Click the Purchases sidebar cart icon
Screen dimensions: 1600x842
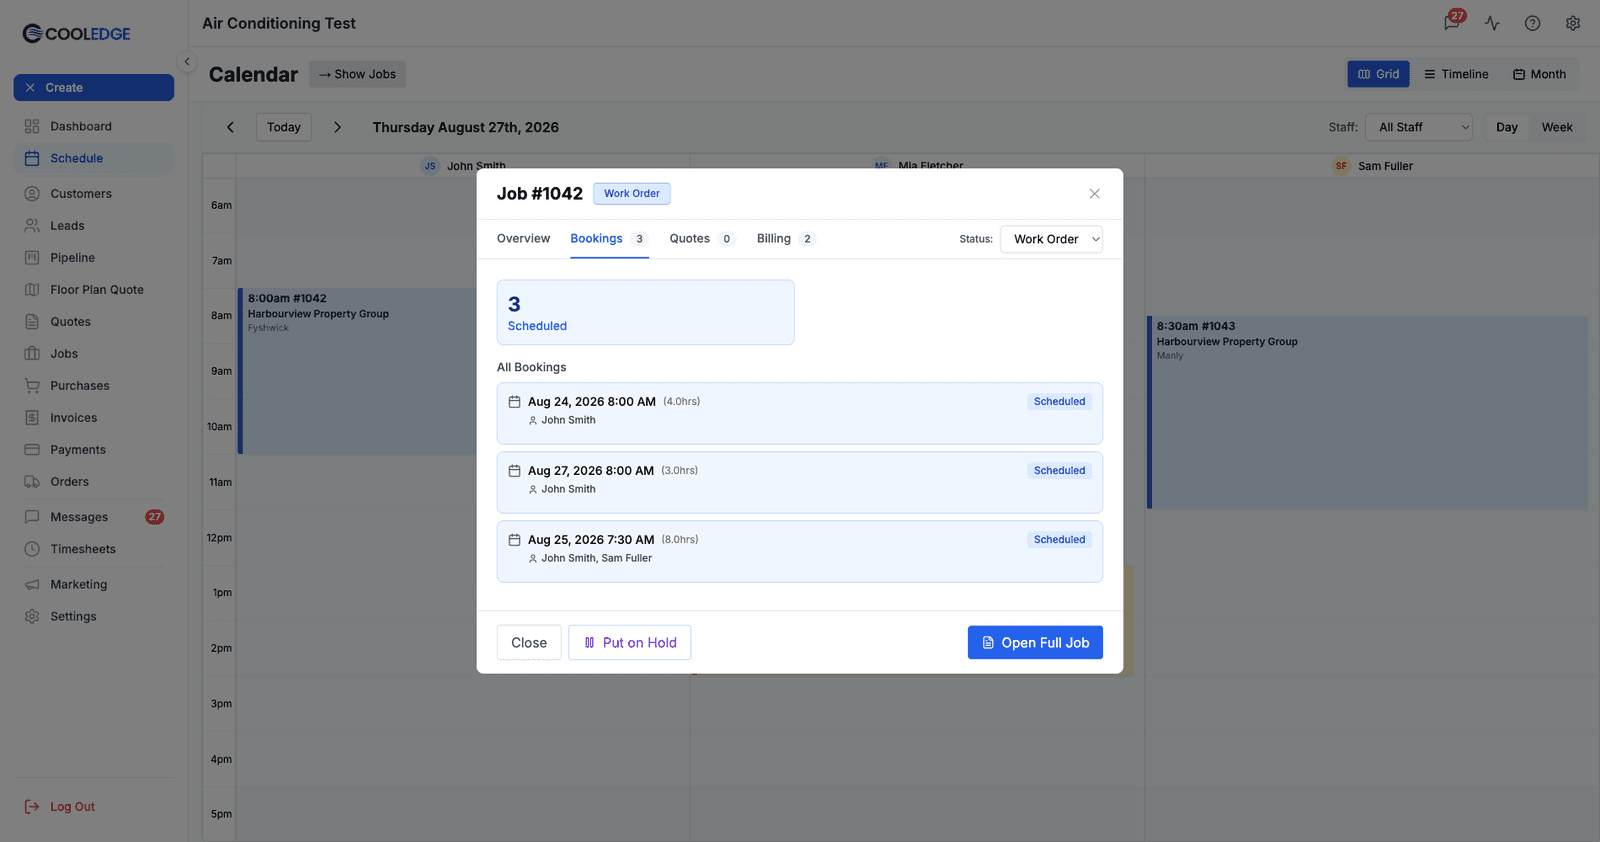click(32, 386)
